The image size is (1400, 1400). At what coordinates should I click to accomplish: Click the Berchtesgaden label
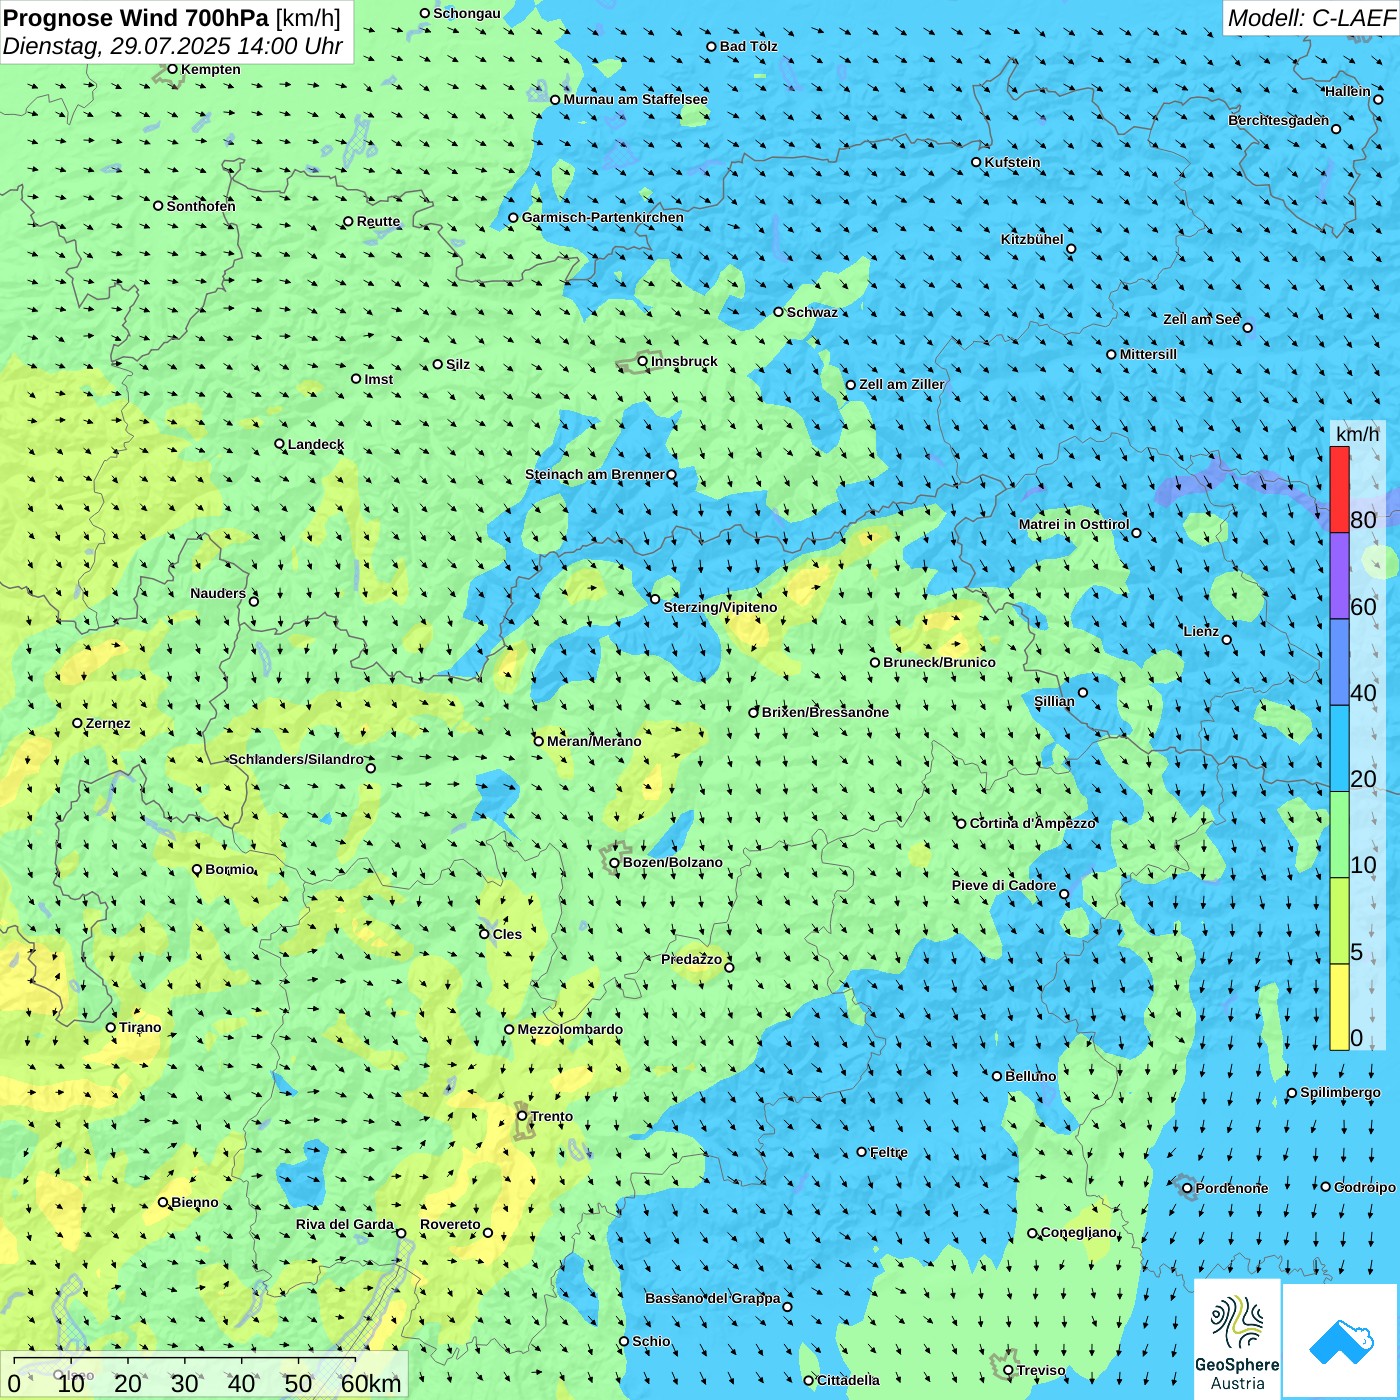coord(1279,120)
